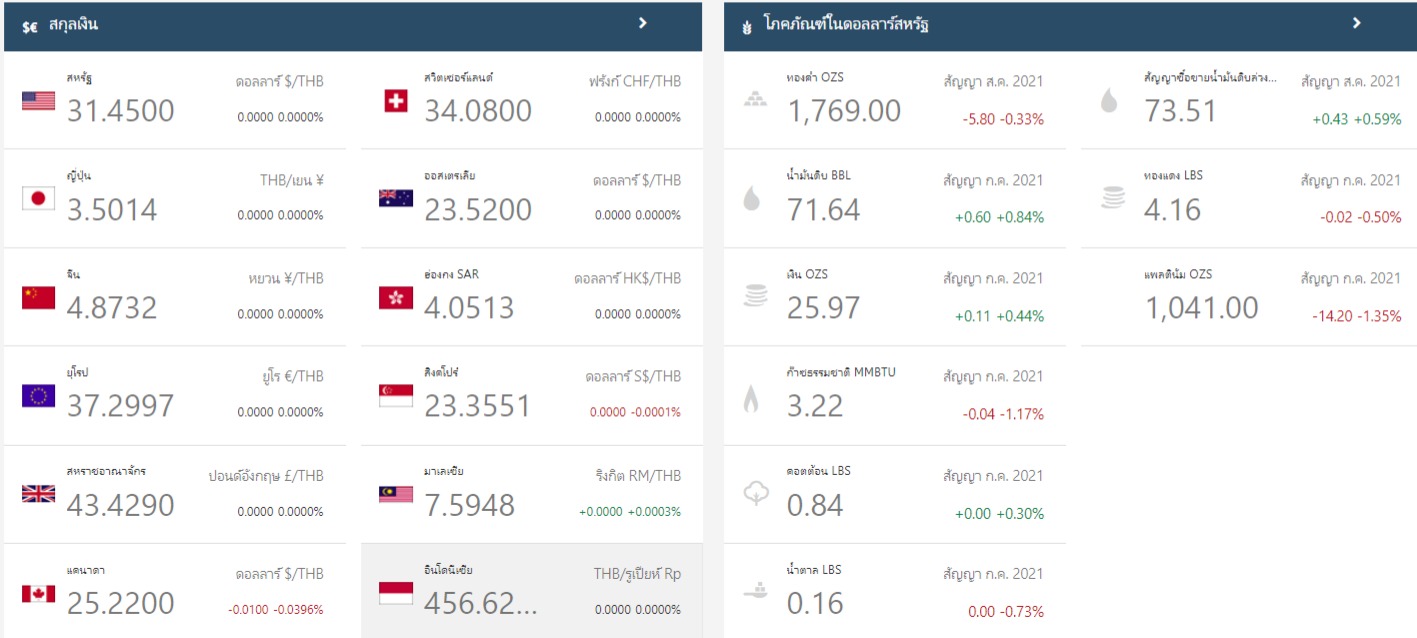Click the natural gas flame icon
The width and height of the screenshot is (1417, 638).
[751, 398]
